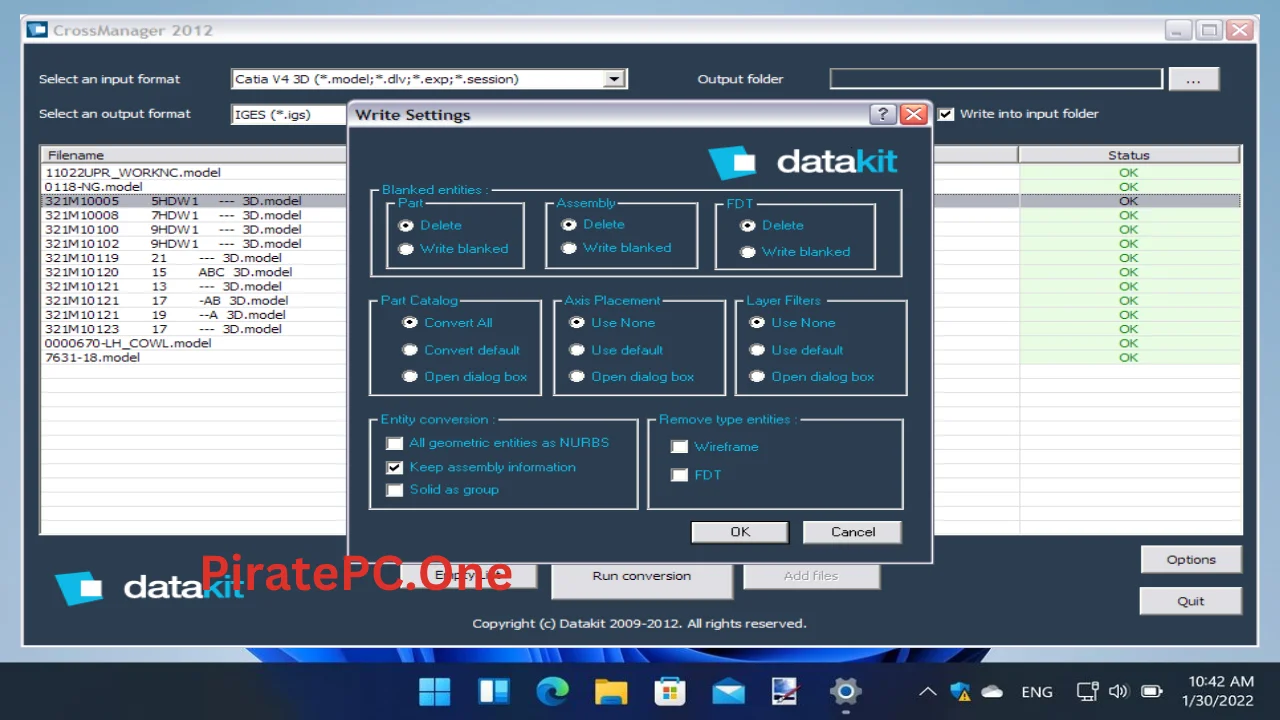Screen dimensions: 1280x720
Task: Toggle Write into input folder checkbox
Action: tap(946, 114)
